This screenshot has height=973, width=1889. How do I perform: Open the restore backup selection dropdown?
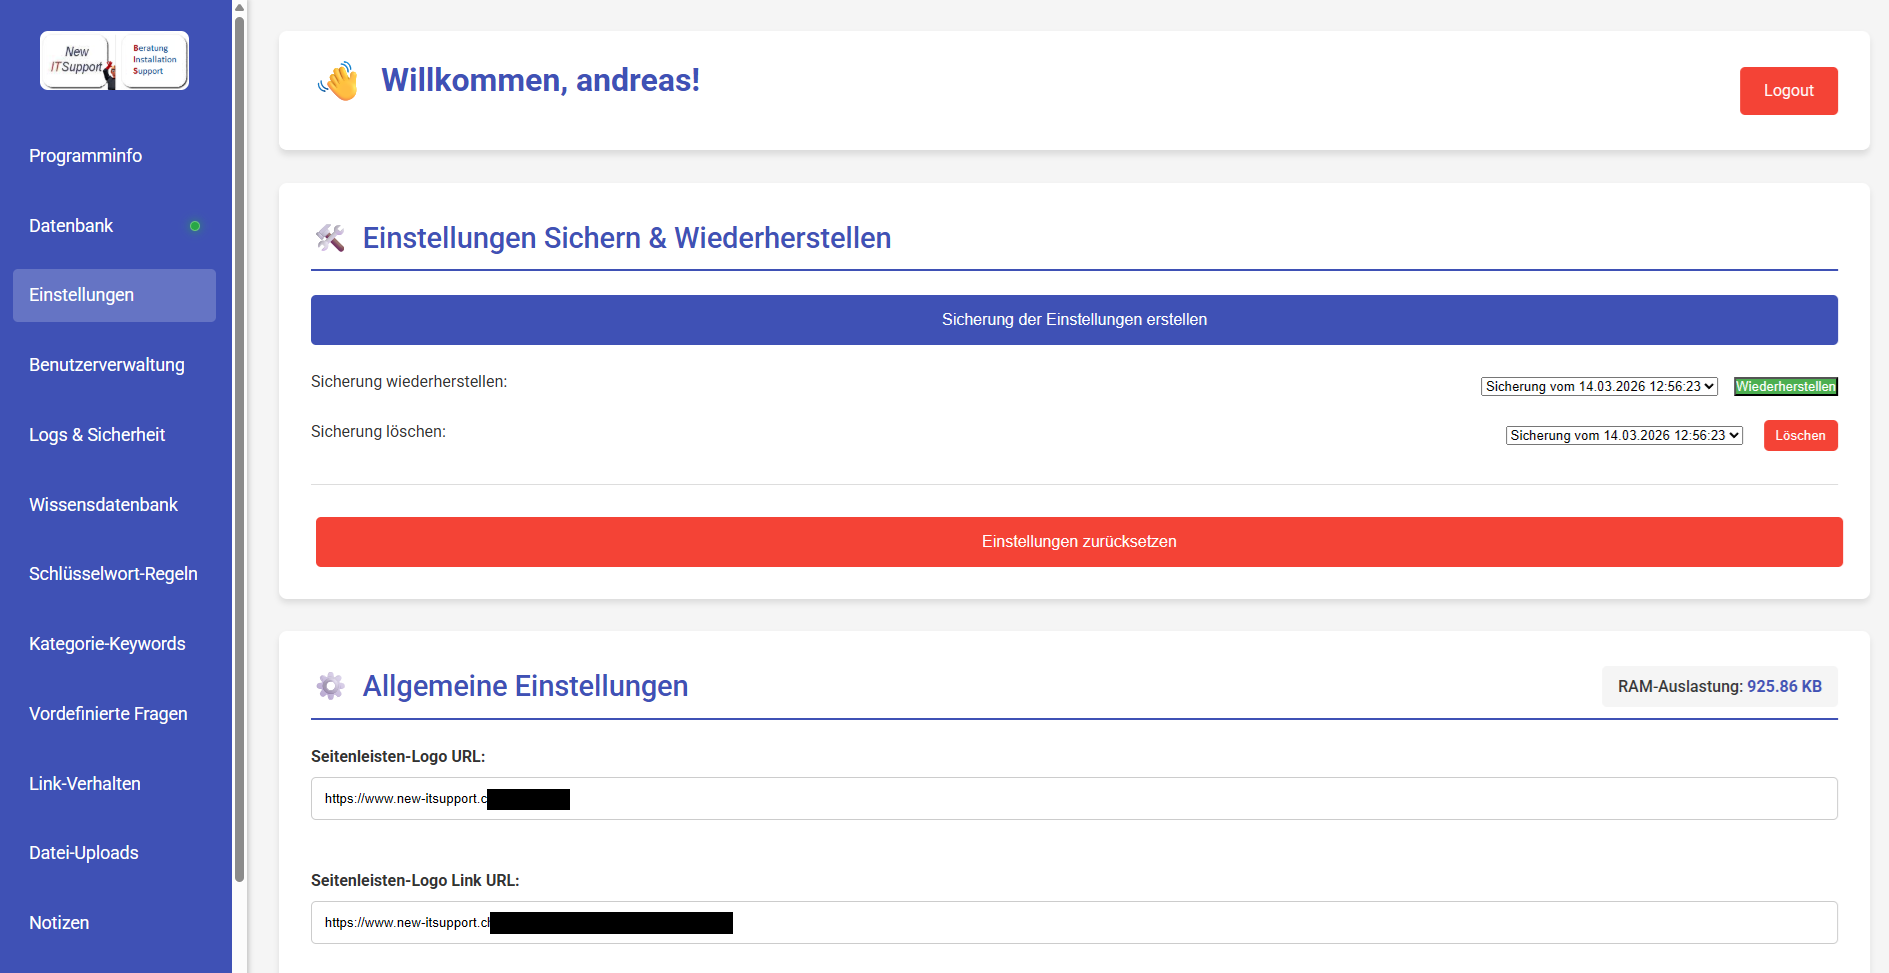pyautogui.click(x=1598, y=387)
